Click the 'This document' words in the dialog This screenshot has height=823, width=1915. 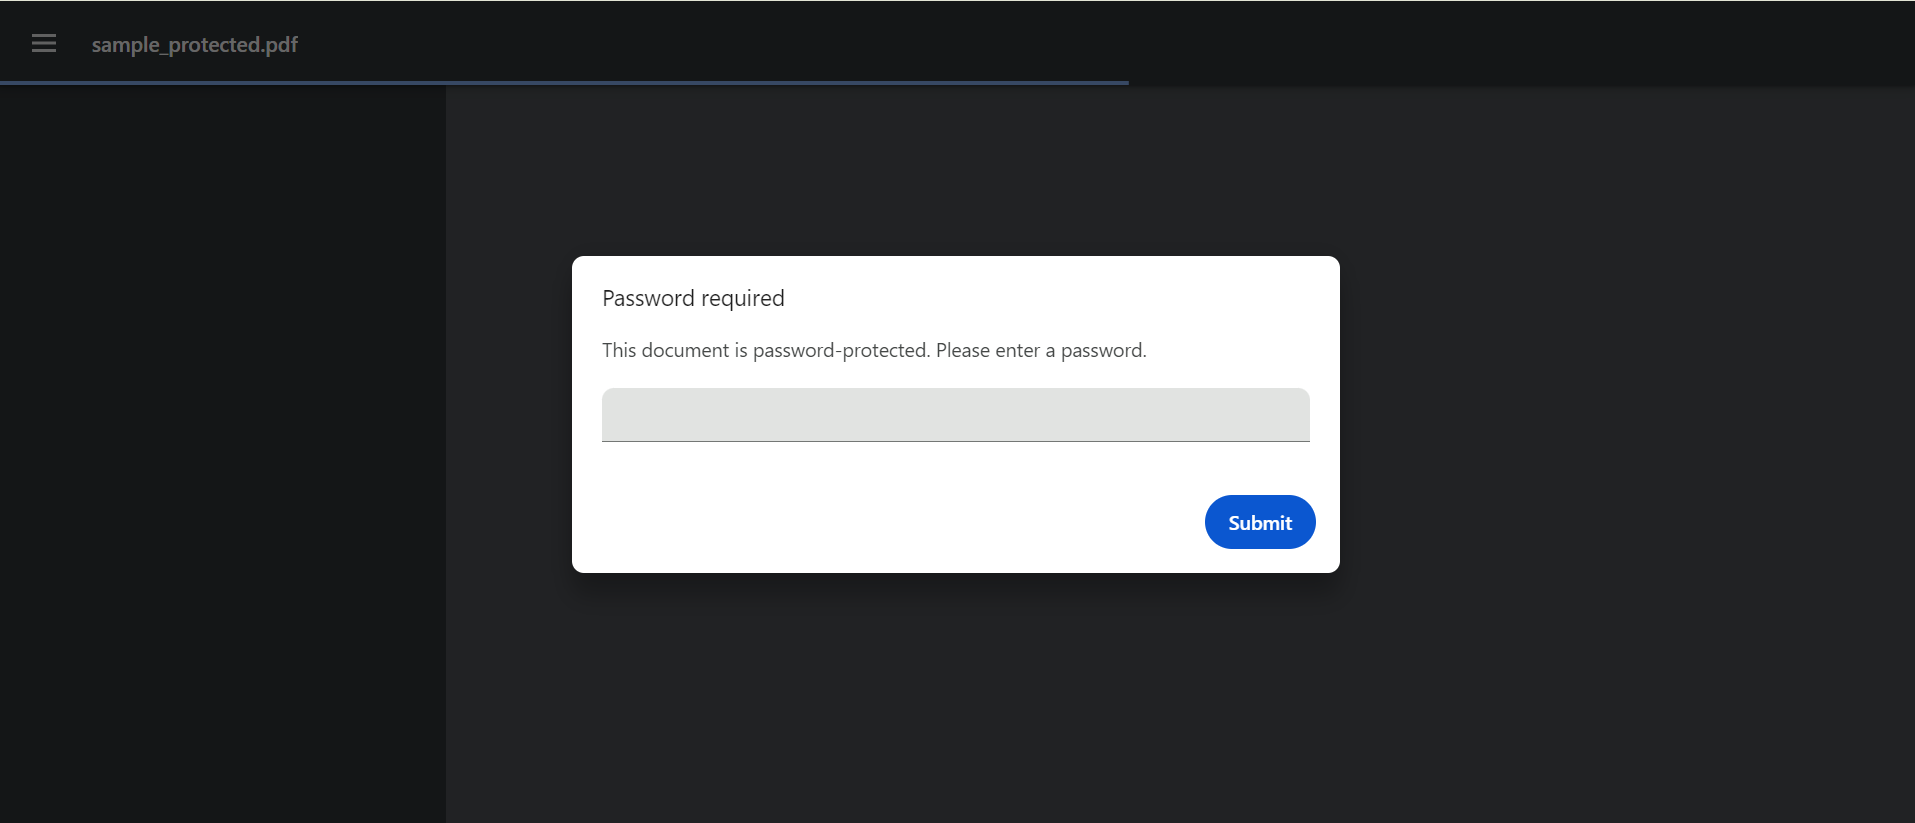pyautogui.click(x=665, y=350)
